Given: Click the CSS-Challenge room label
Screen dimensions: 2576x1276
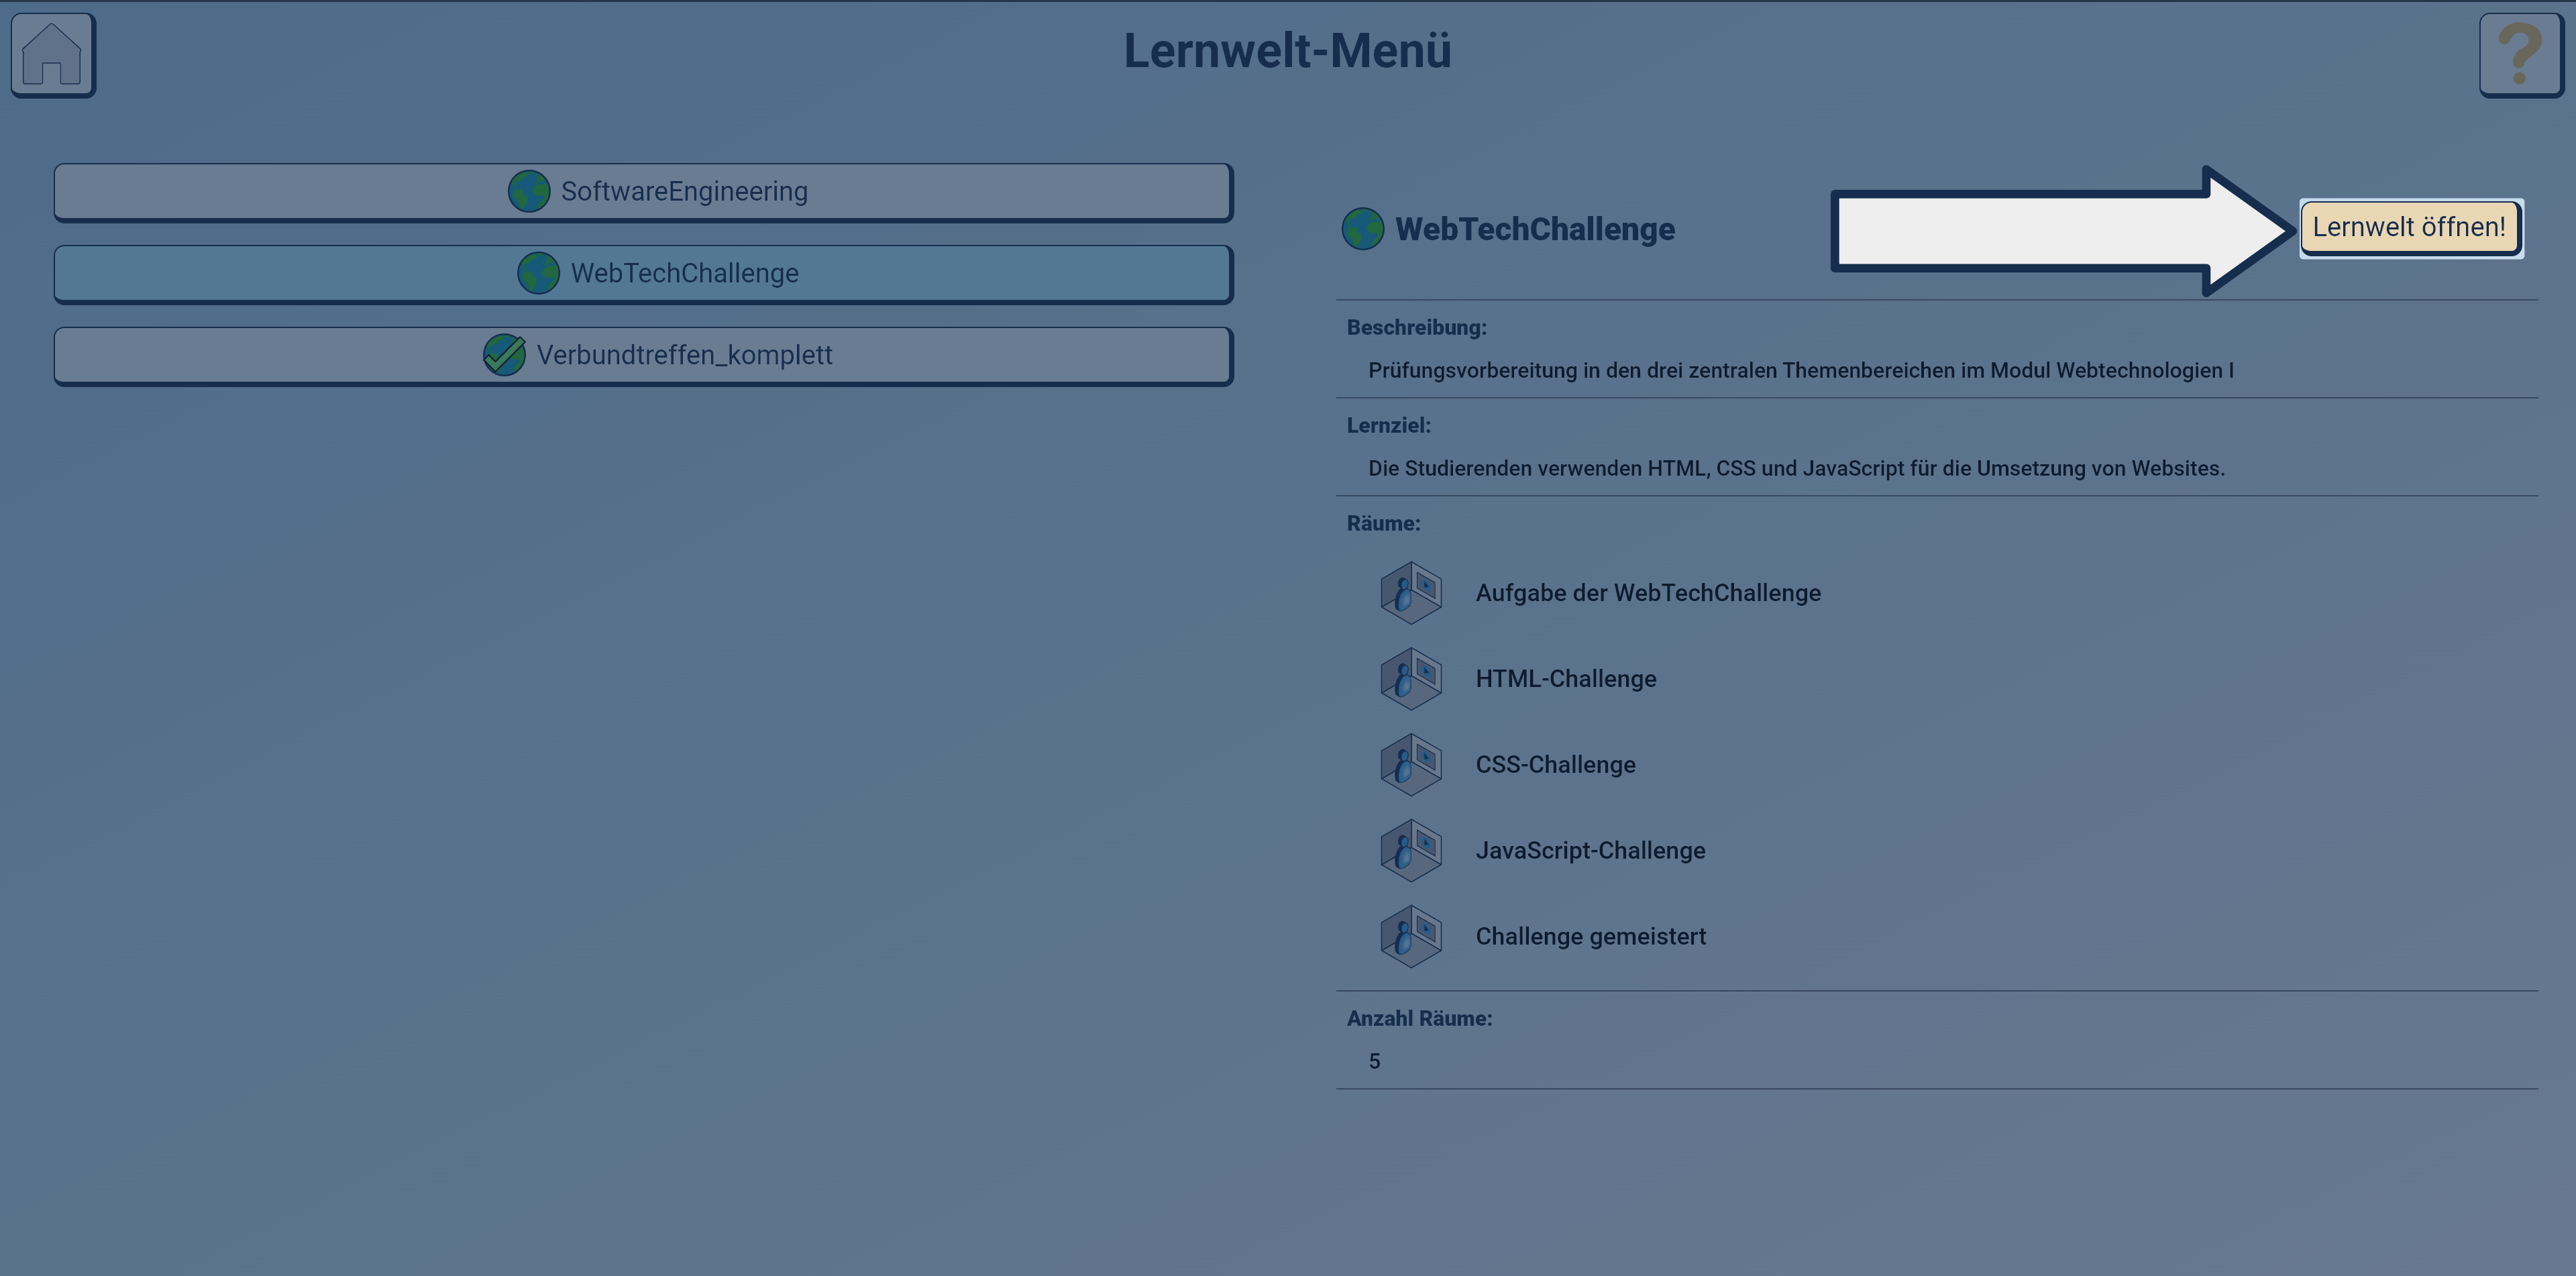Looking at the screenshot, I should click(1556, 765).
